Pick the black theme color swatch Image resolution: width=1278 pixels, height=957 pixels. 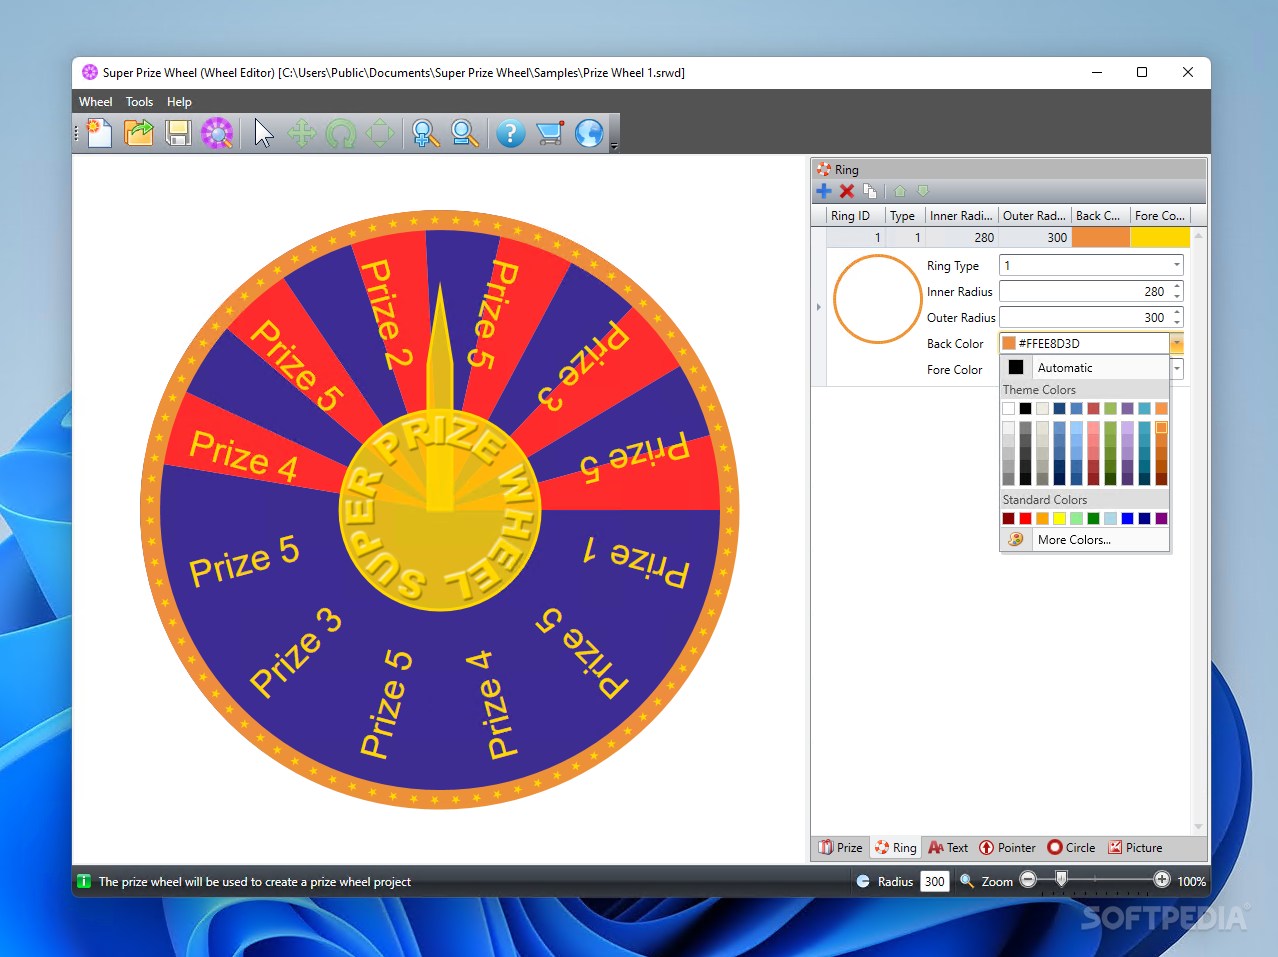[x=1025, y=408]
